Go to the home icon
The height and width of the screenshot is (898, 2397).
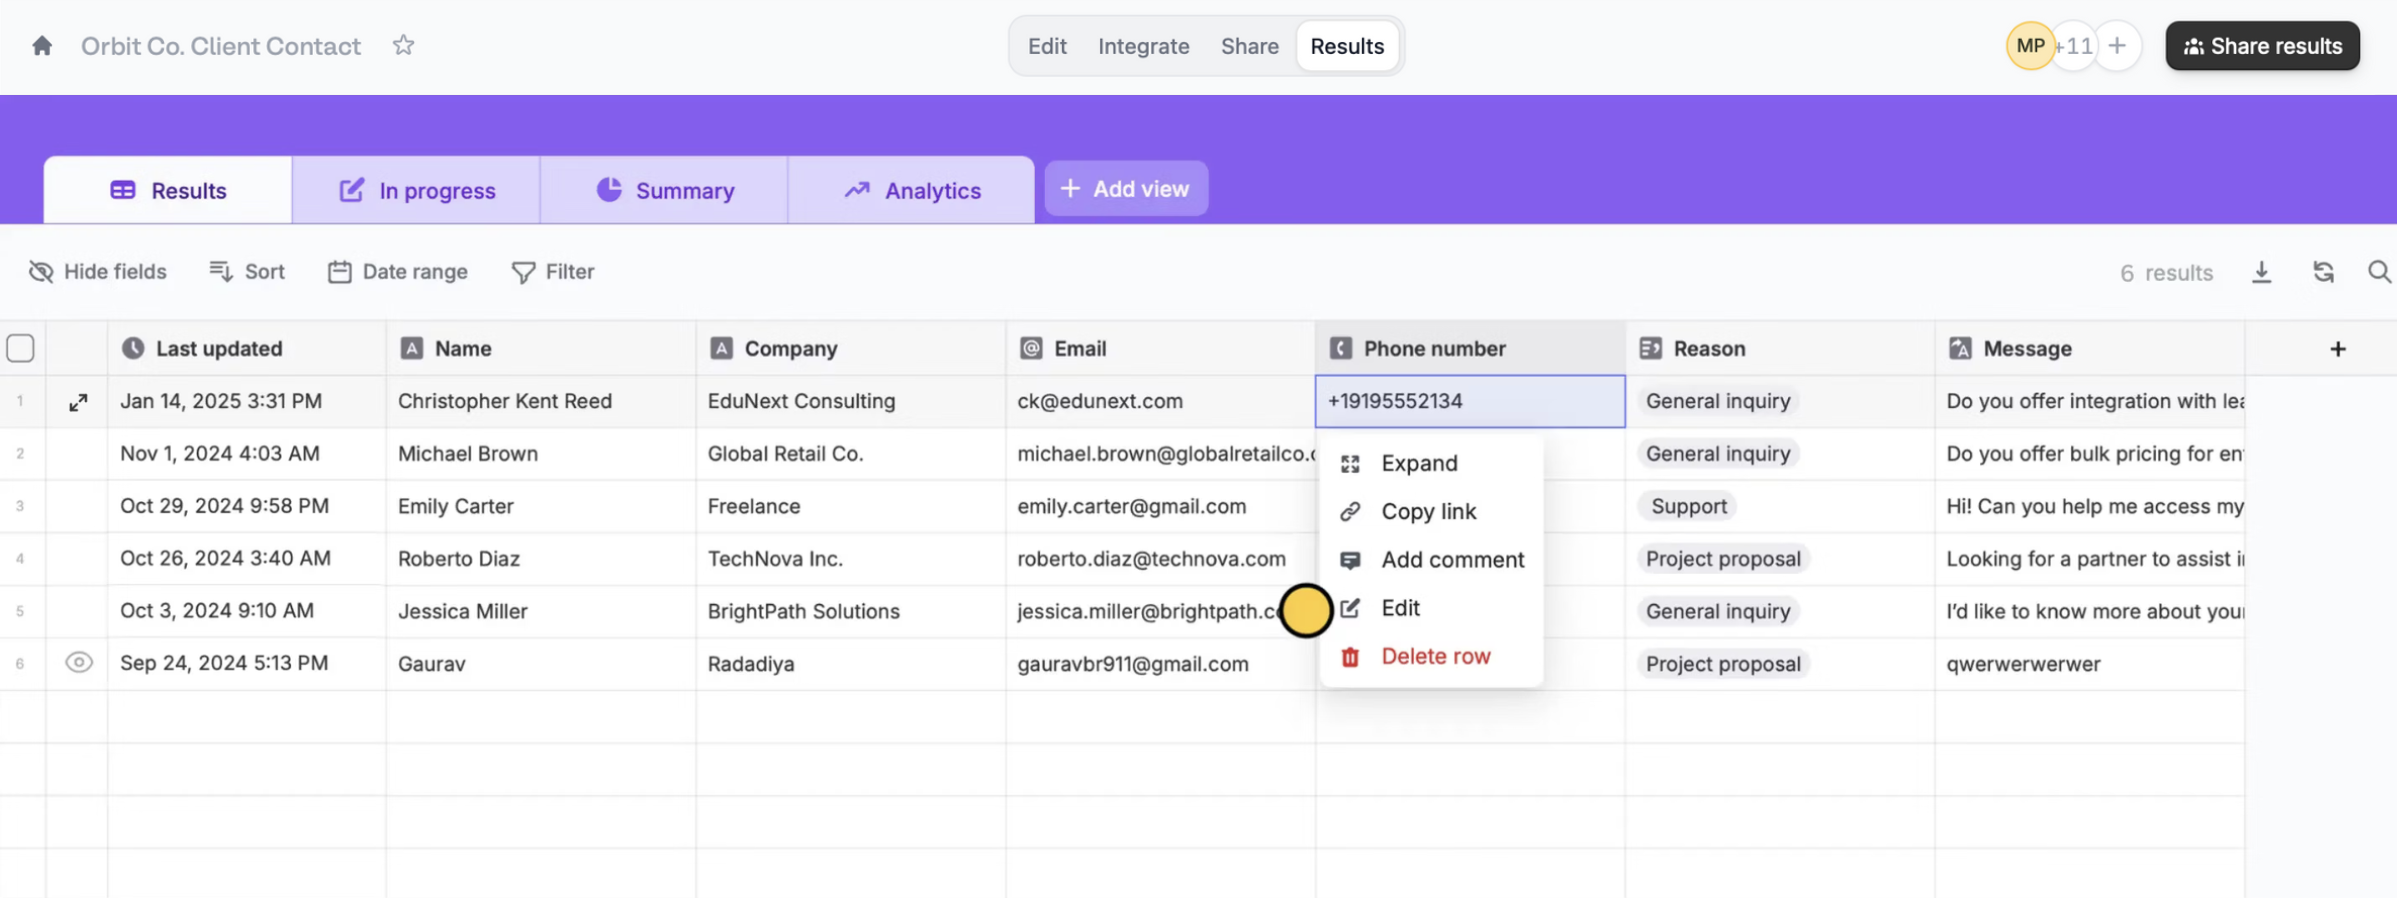tap(42, 46)
